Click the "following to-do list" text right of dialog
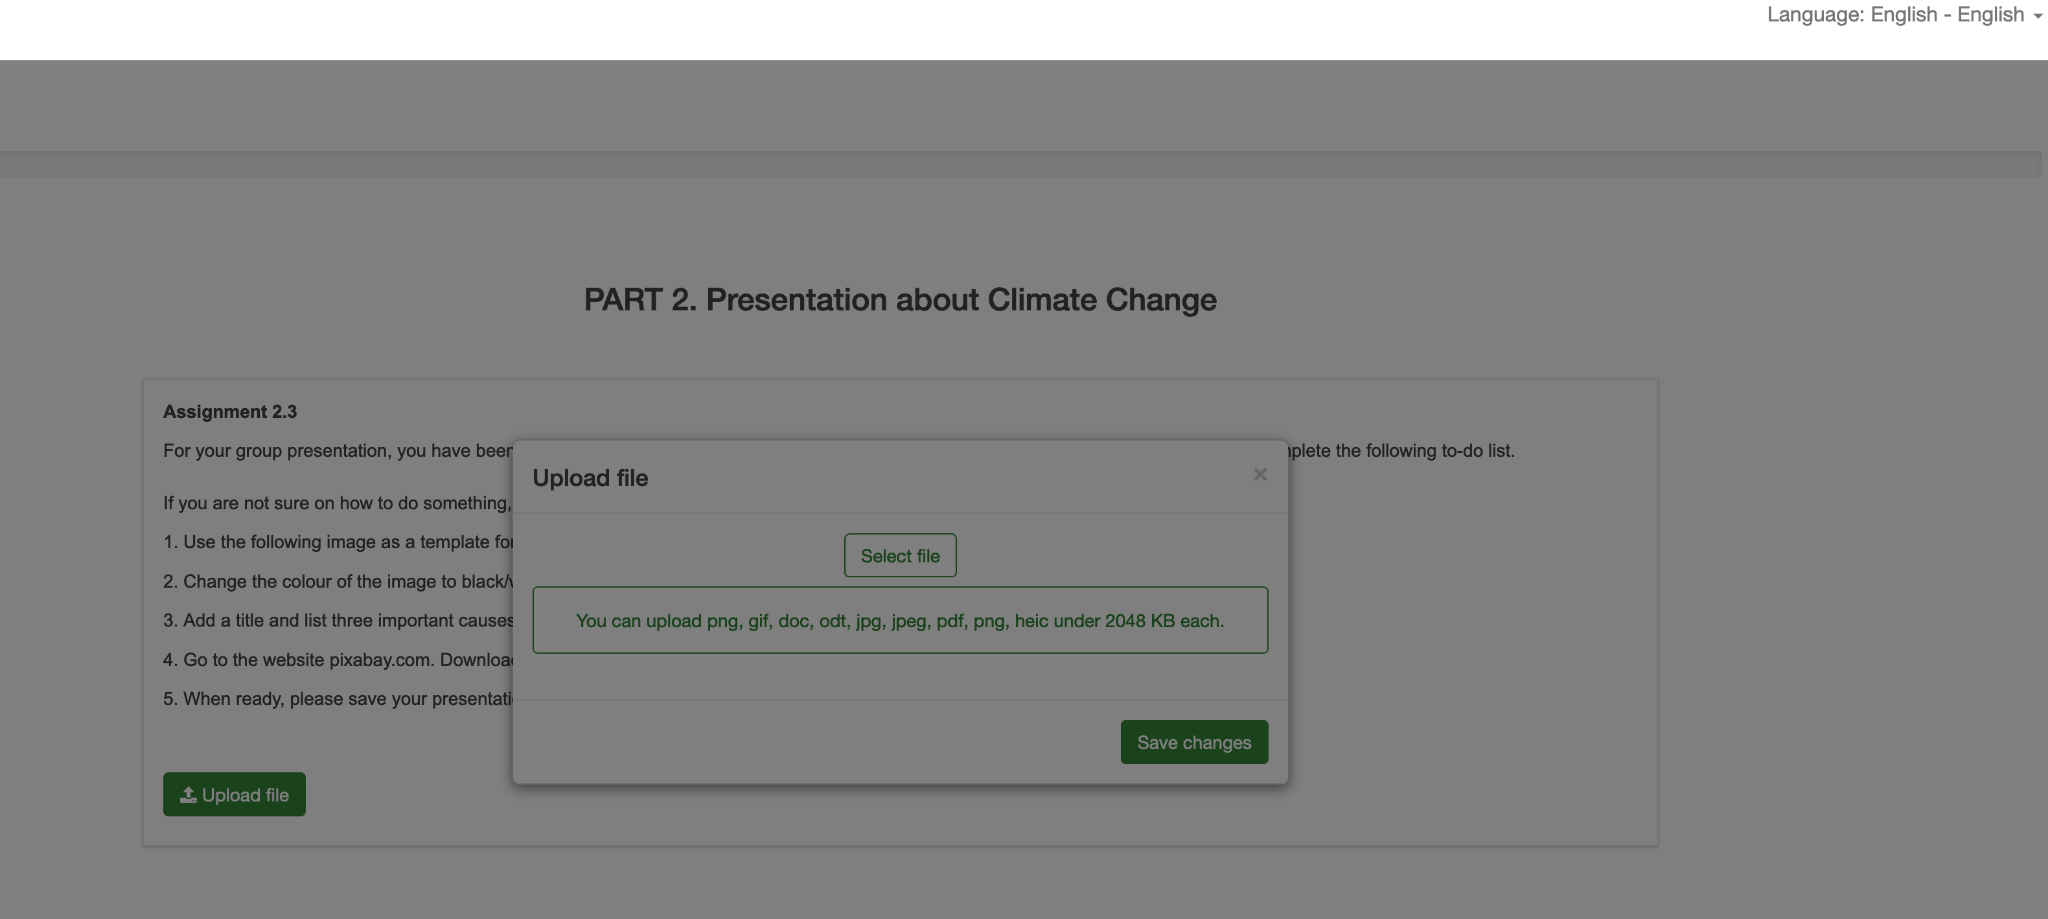The width and height of the screenshot is (2048, 919). pyautogui.click(x=1402, y=451)
